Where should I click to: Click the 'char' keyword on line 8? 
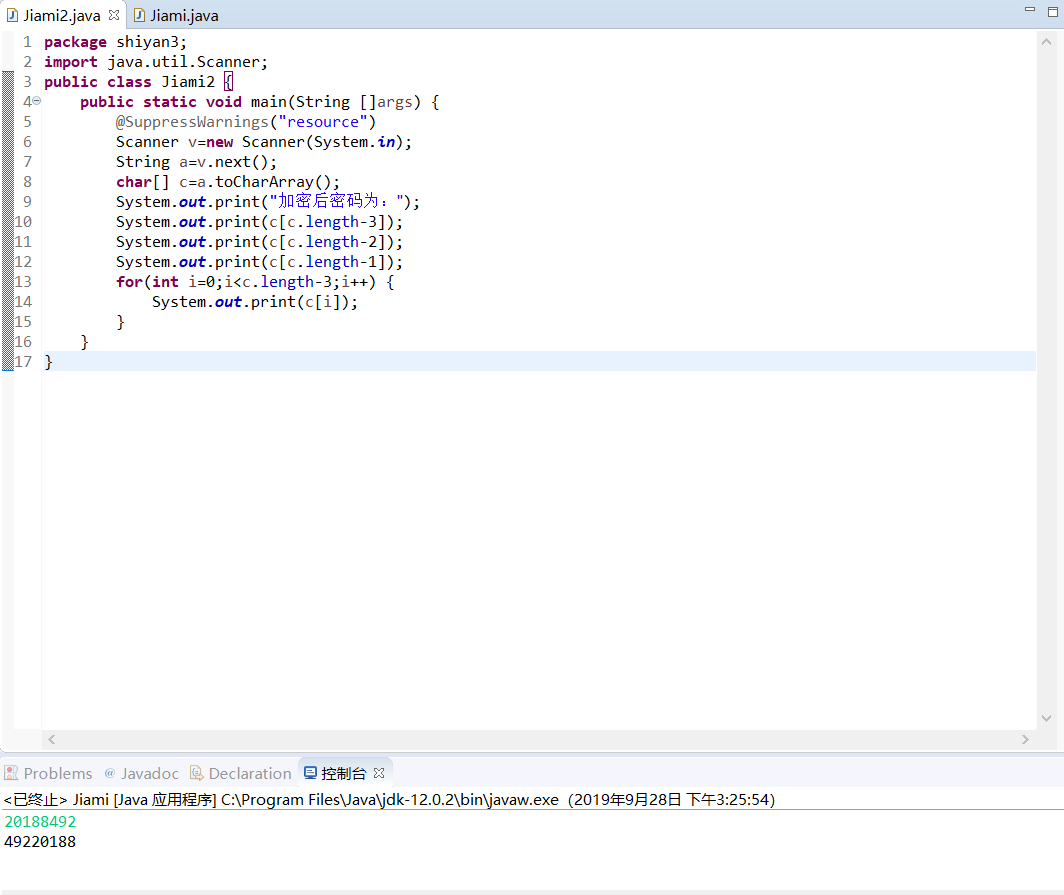(x=134, y=182)
